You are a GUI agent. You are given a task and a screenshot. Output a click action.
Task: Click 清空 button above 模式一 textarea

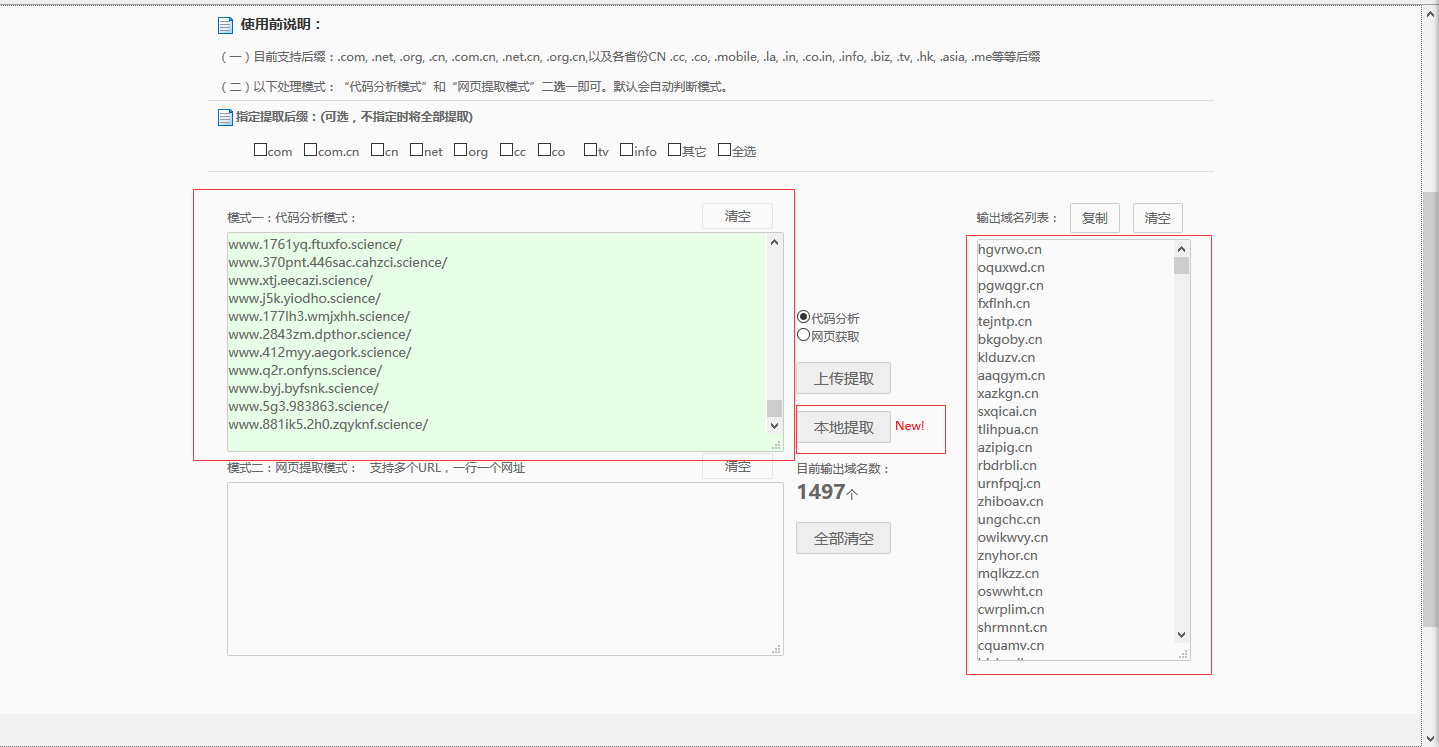pos(737,216)
